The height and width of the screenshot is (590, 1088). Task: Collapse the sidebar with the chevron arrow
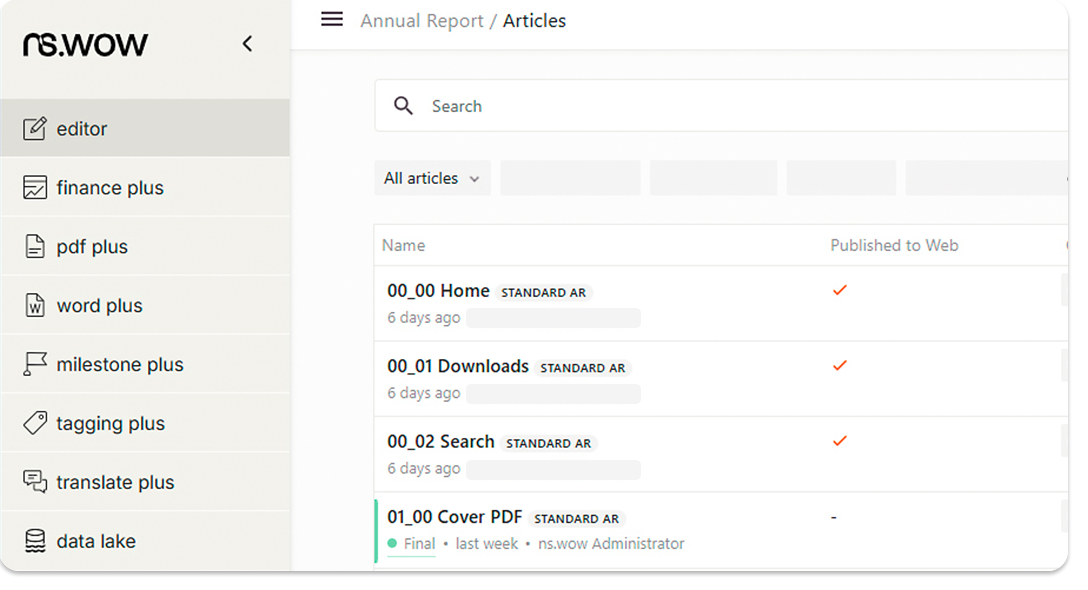[x=247, y=44]
